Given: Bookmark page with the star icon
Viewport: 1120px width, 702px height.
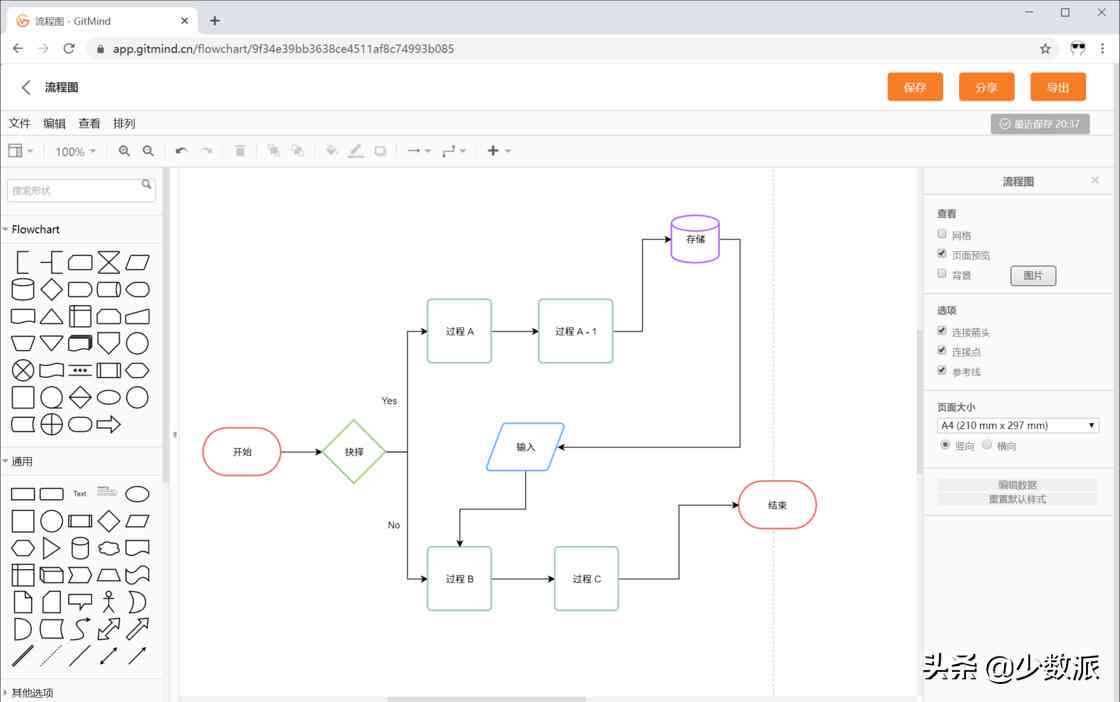Looking at the screenshot, I should 1045,49.
